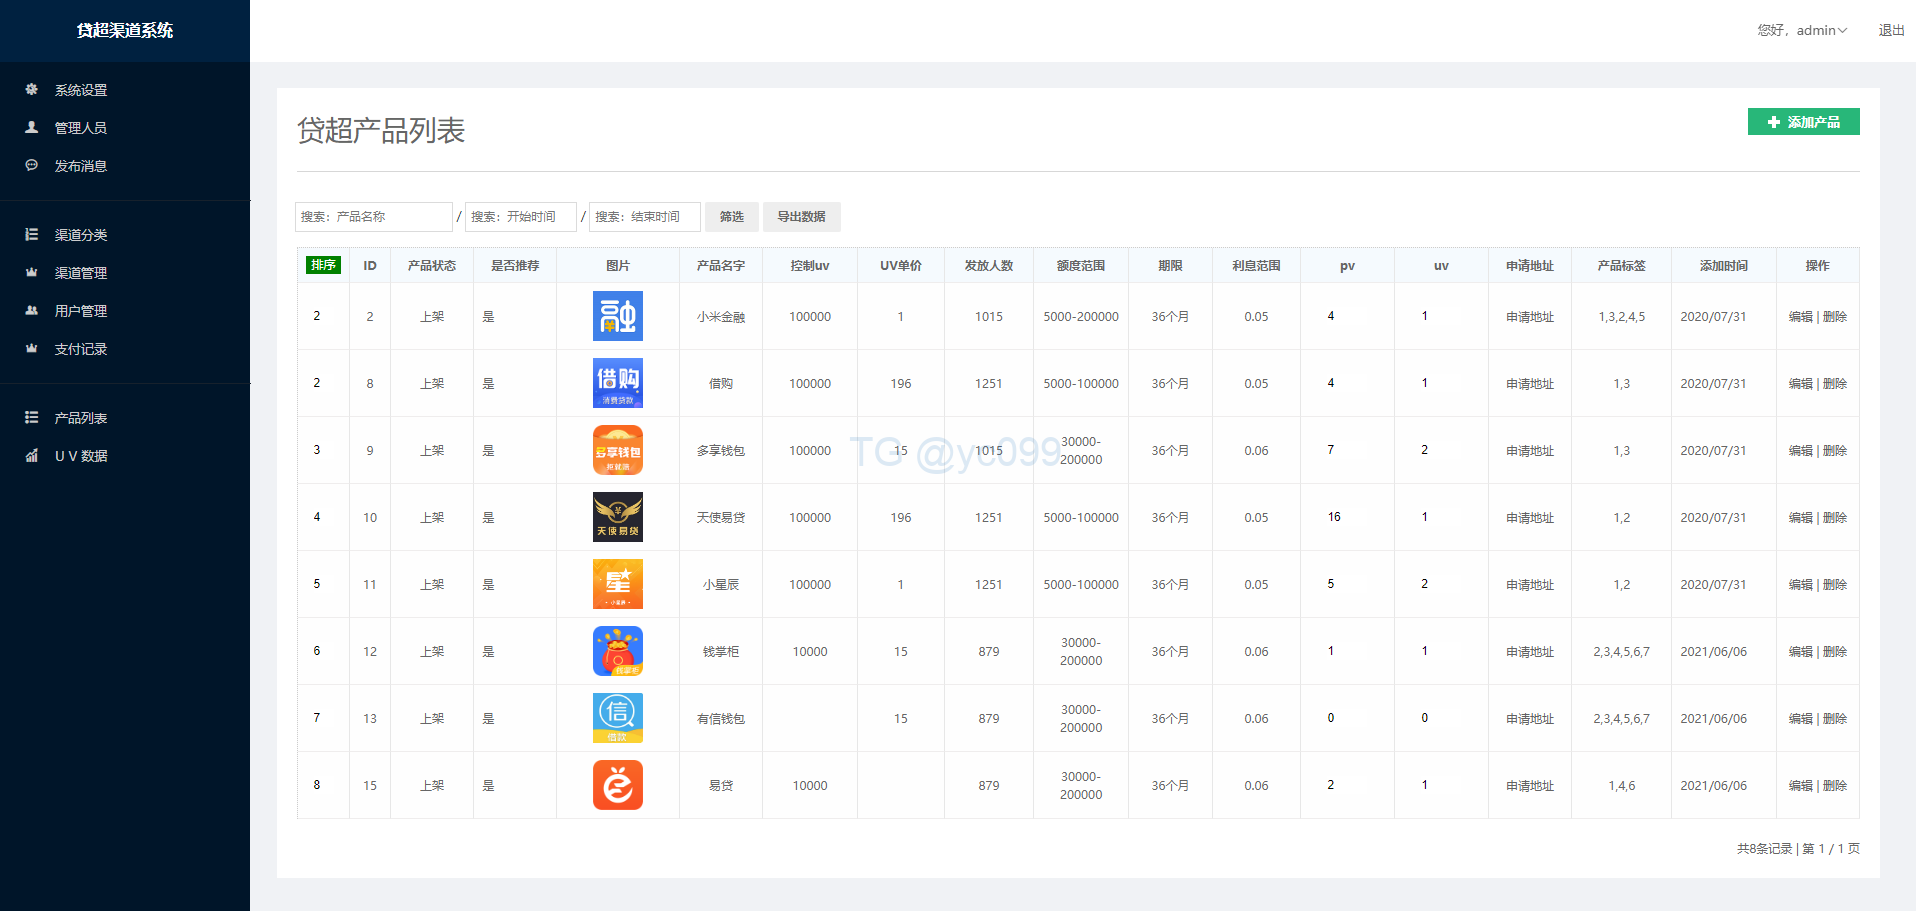The height and width of the screenshot is (911, 1916).
Task: Click the 结束时间 end date field
Action: coord(644,217)
